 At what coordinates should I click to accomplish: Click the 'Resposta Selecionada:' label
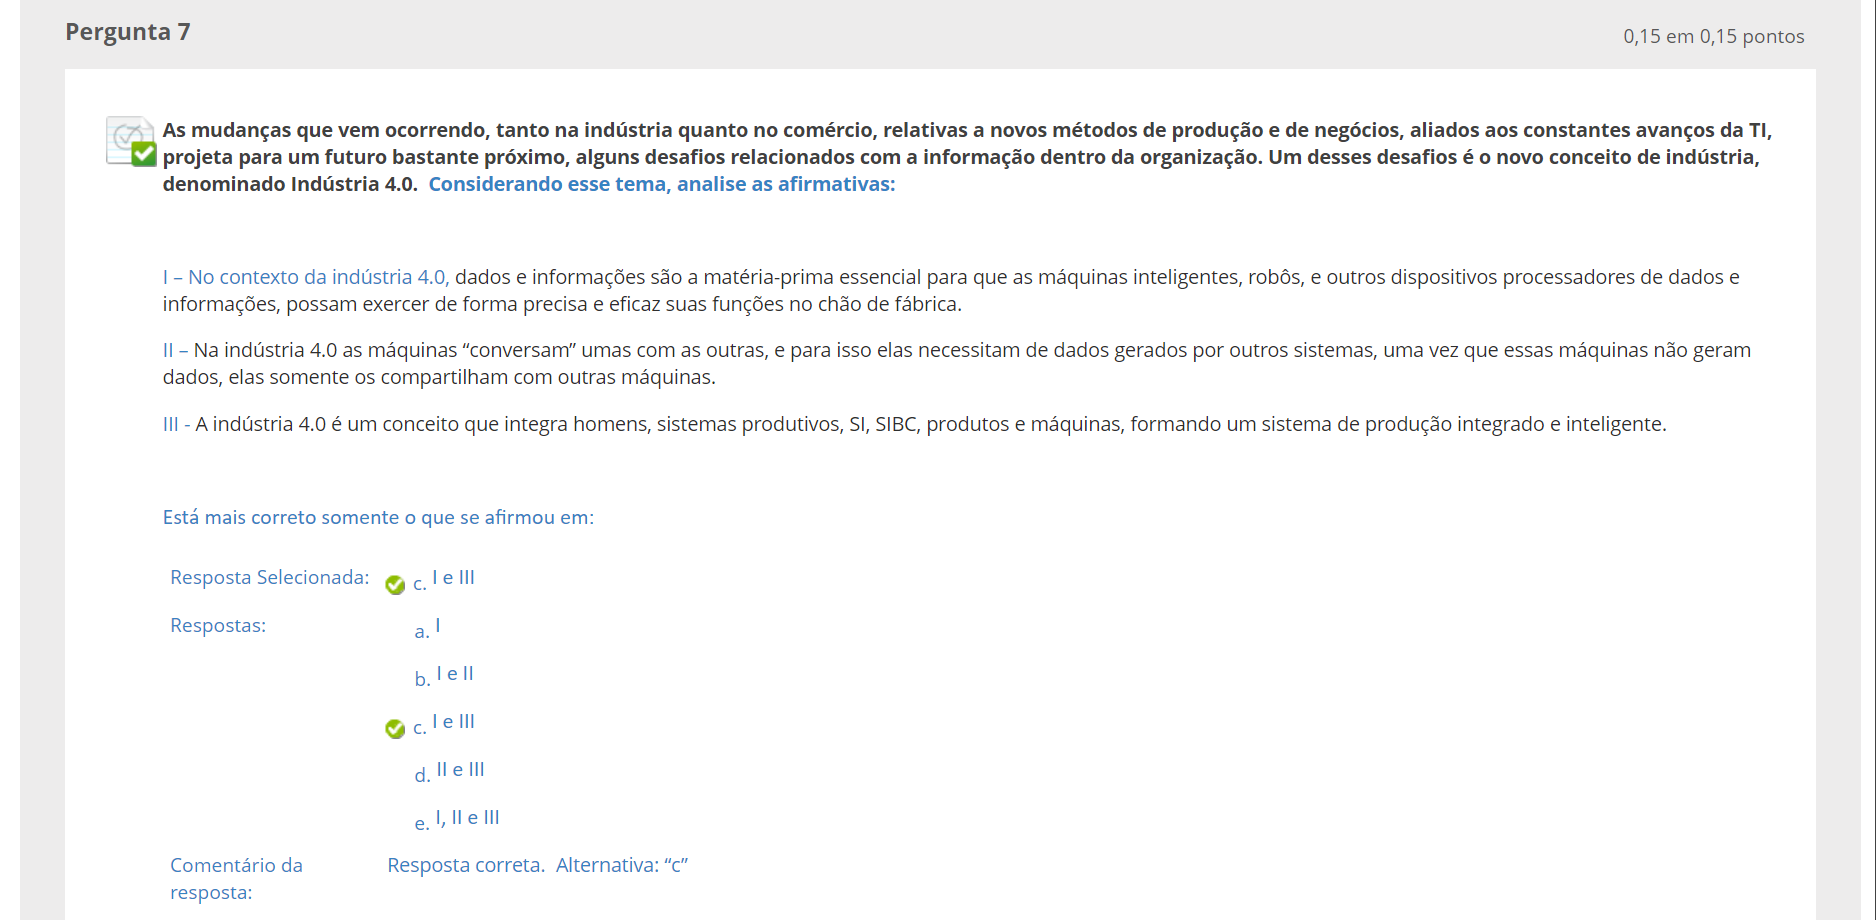(x=269, y=578)
